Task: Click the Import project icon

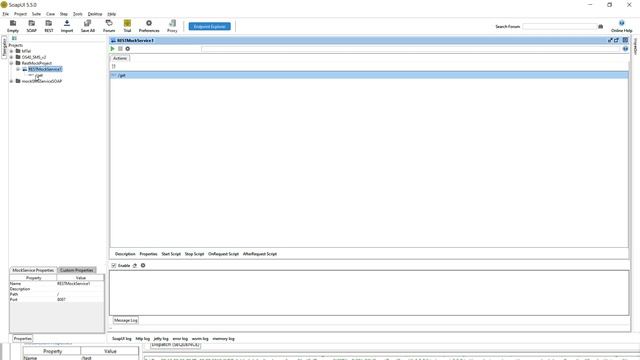Action: click(x=67, y=26)
